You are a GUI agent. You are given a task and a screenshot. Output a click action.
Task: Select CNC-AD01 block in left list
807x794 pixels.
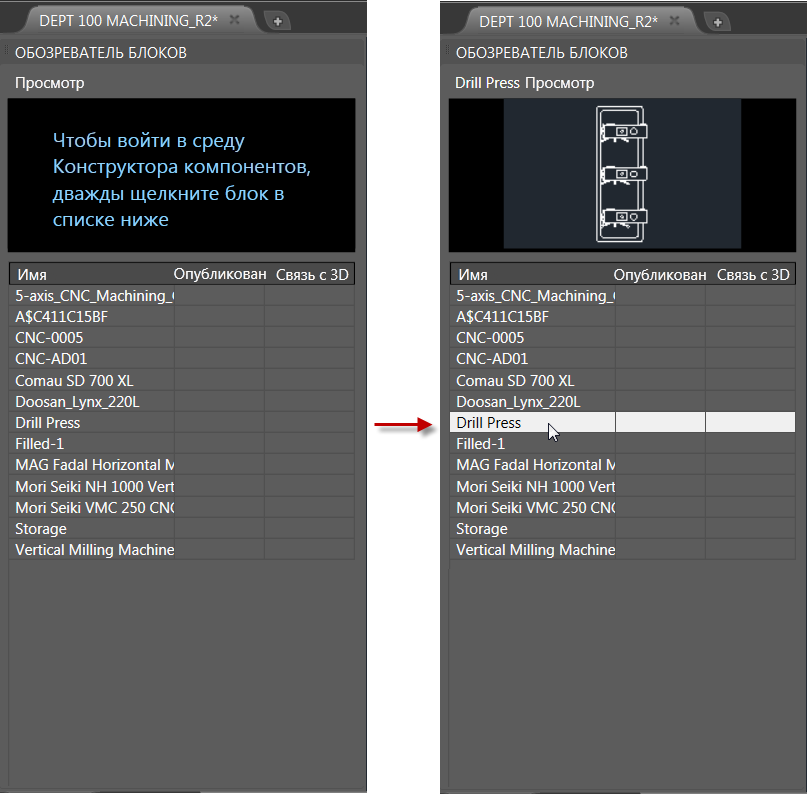182,359
